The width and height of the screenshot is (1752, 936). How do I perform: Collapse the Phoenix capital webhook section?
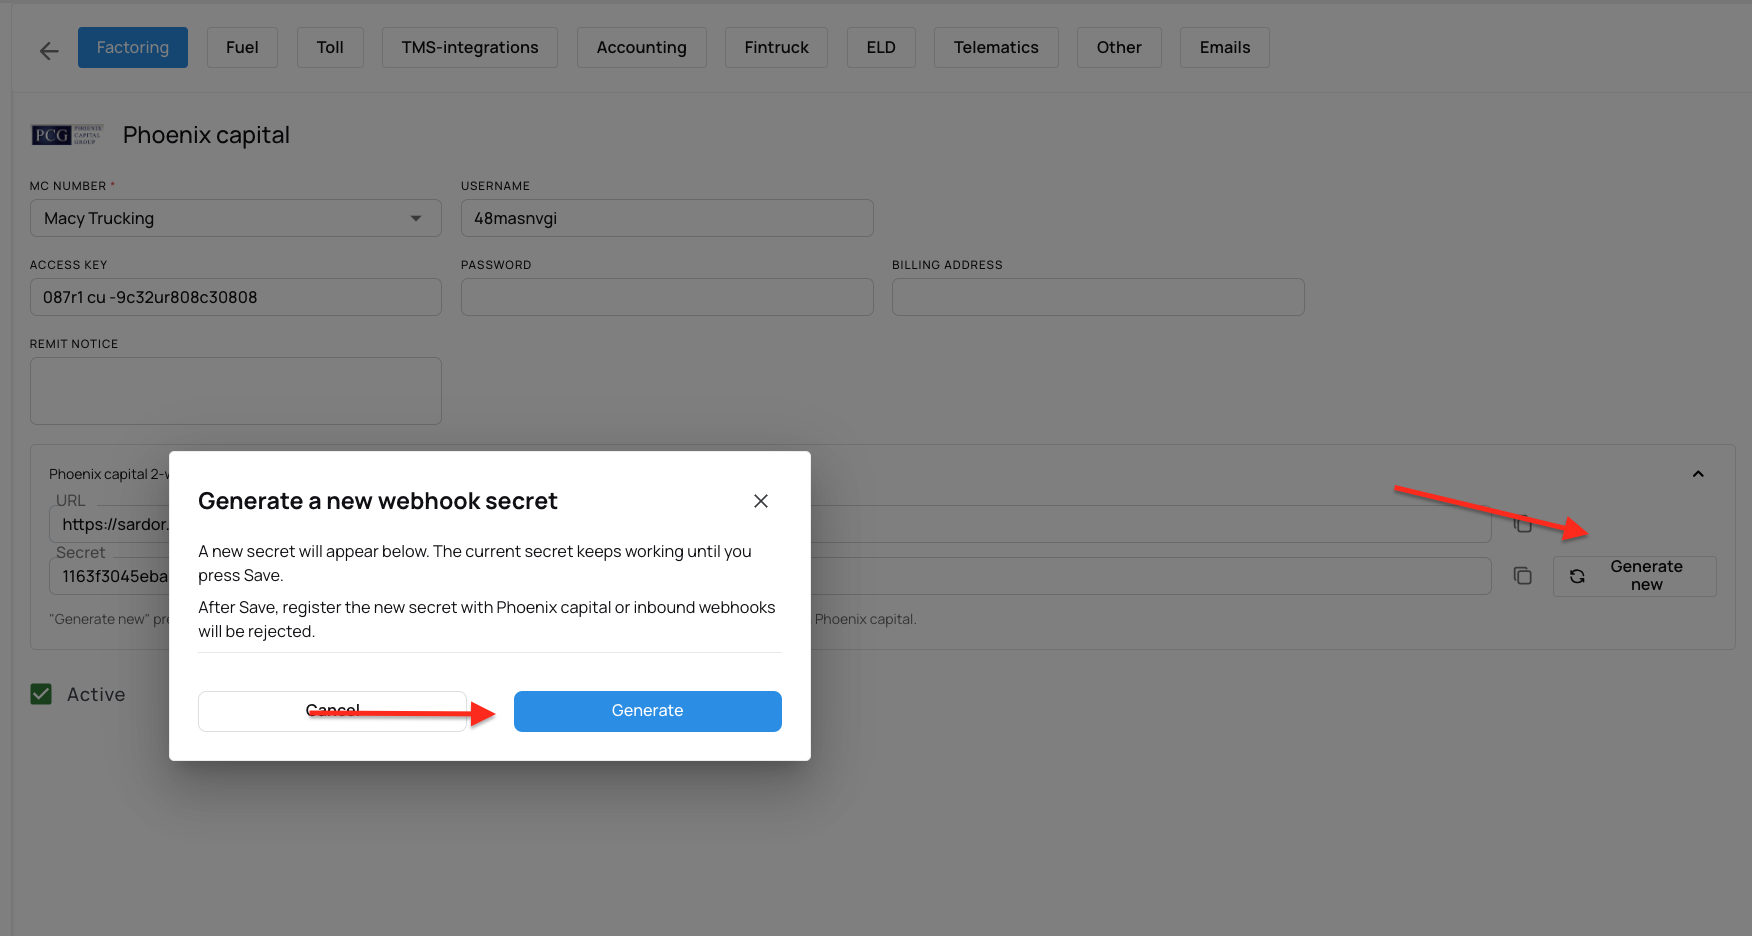click(x=1698, y=474)
